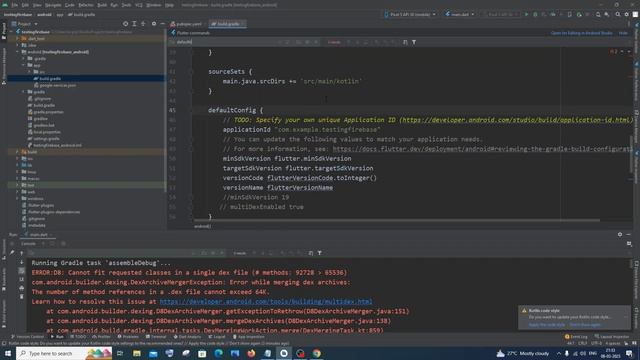Open the multidex help link in console
Image resolution: width=640 pixels, height=360 pixels.
(266, 302)
